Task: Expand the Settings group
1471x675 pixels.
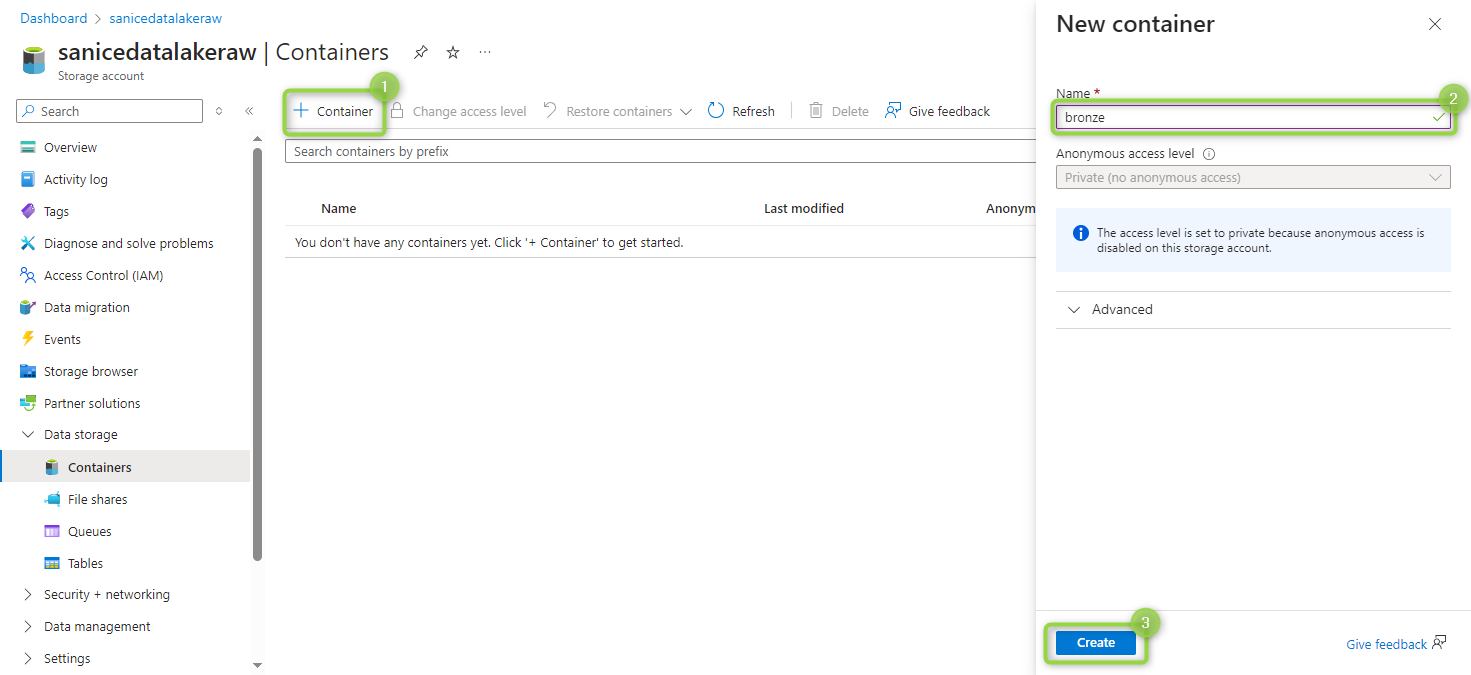Action: click(x=28, y=658)
